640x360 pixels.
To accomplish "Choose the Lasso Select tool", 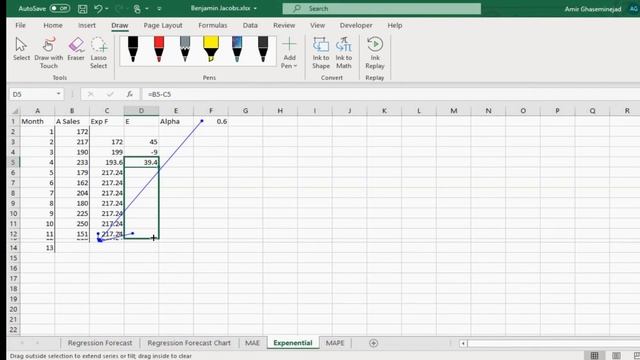I will point(99,53).
